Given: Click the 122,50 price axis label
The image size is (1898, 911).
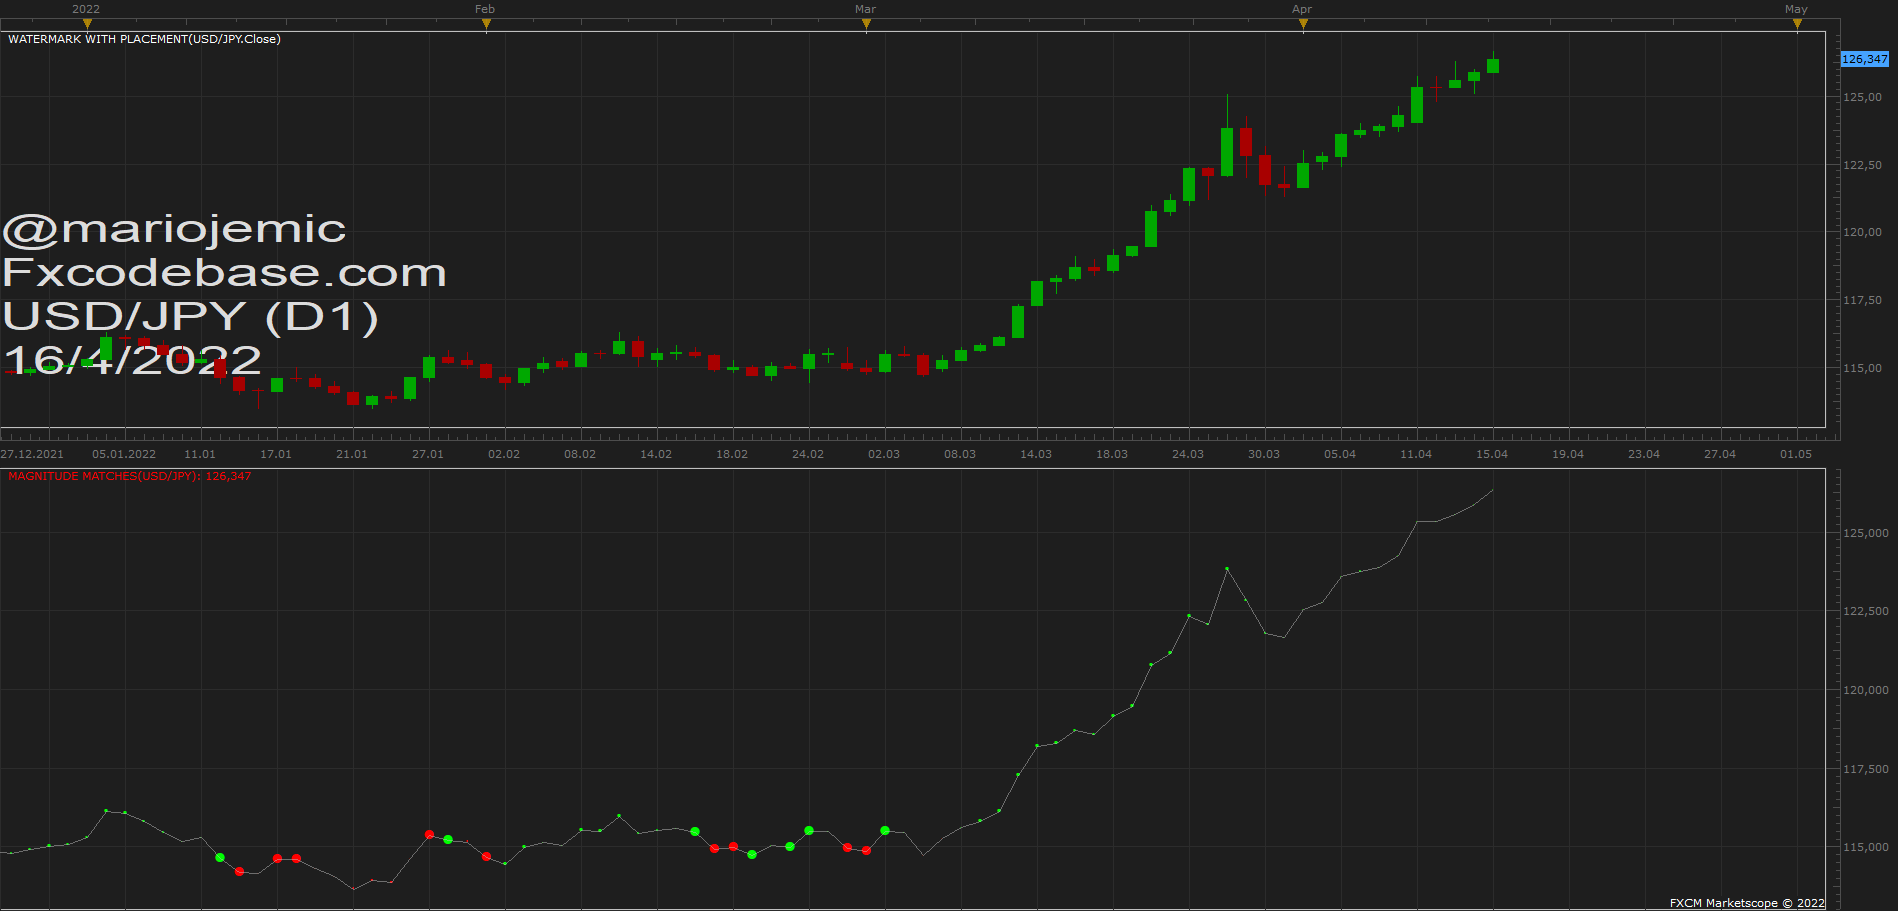Looking at the screenshot, I should 1862,165.
